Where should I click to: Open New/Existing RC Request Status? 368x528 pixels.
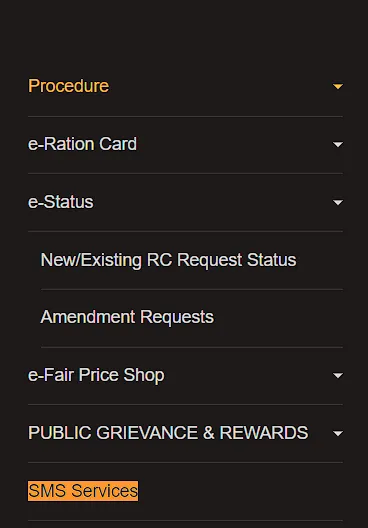click(168, 260)
